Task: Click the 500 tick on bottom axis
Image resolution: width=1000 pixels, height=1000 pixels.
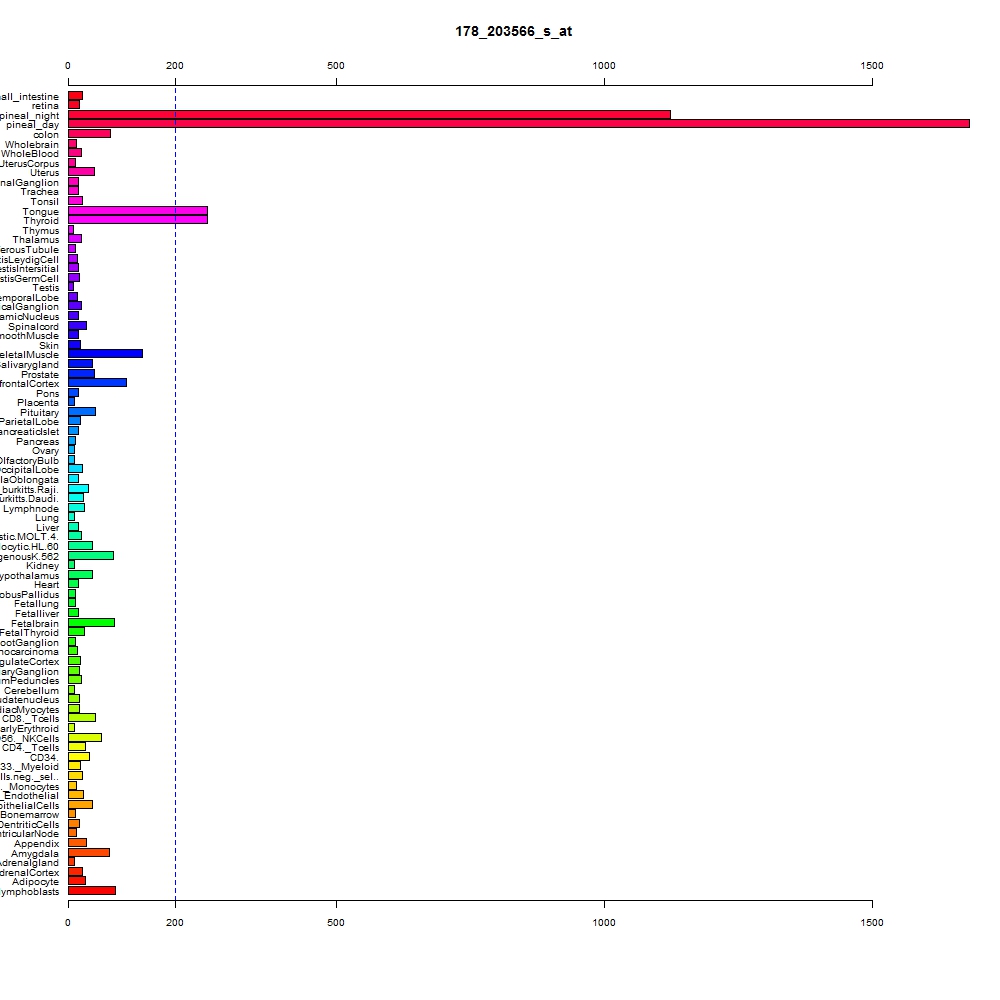Action: click(336, 922)
